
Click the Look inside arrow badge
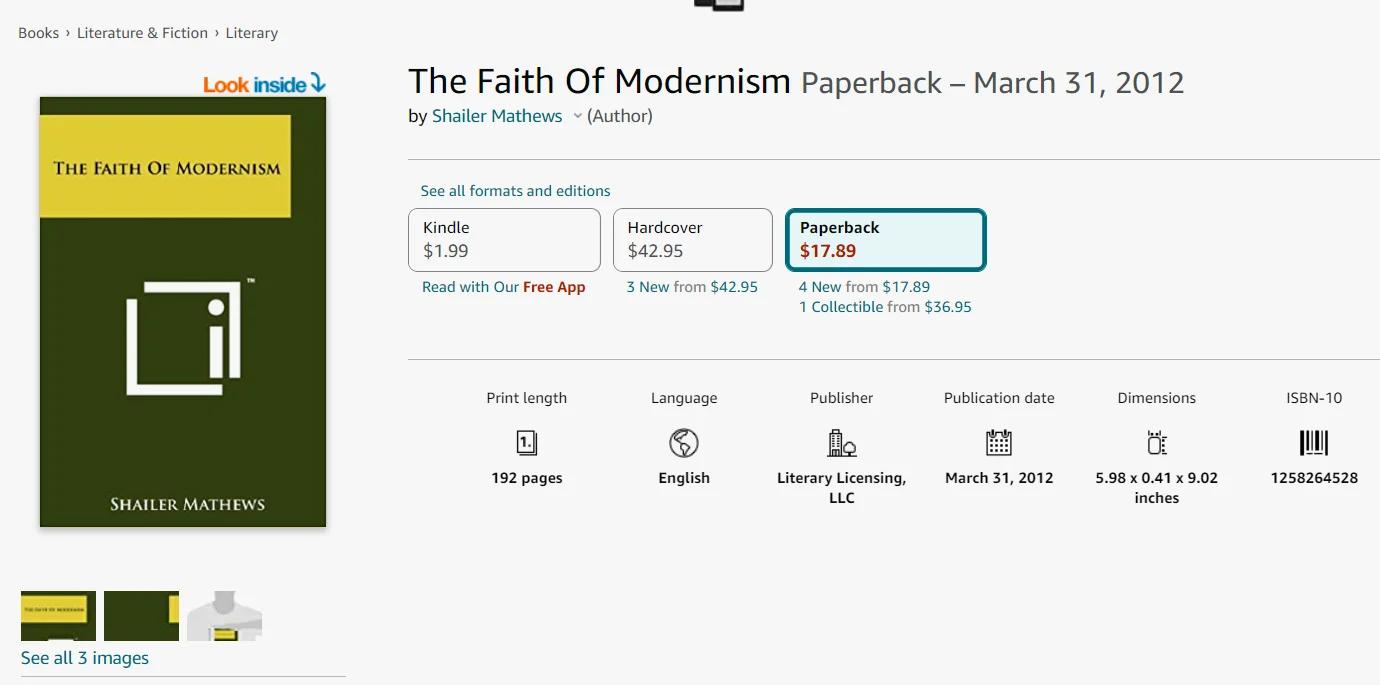tap(265, 84)
